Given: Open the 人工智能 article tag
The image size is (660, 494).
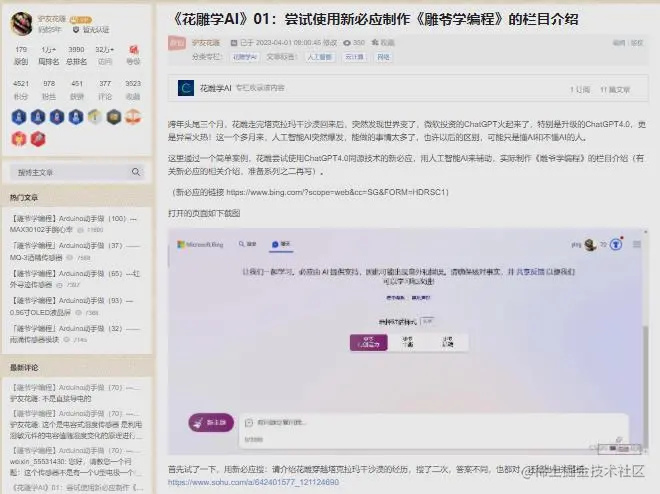Looking at the screenshot, I should [x=320, y=57].
